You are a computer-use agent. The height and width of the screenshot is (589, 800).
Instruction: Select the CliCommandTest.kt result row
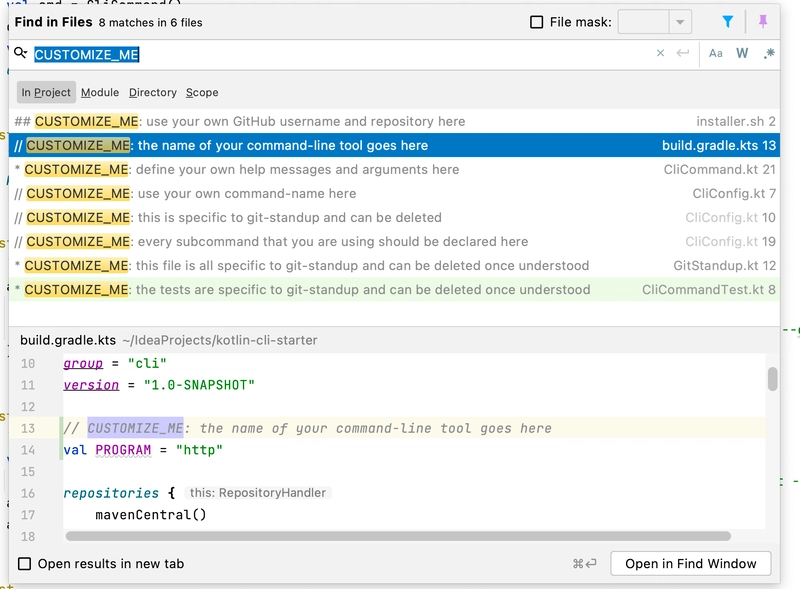395,290
